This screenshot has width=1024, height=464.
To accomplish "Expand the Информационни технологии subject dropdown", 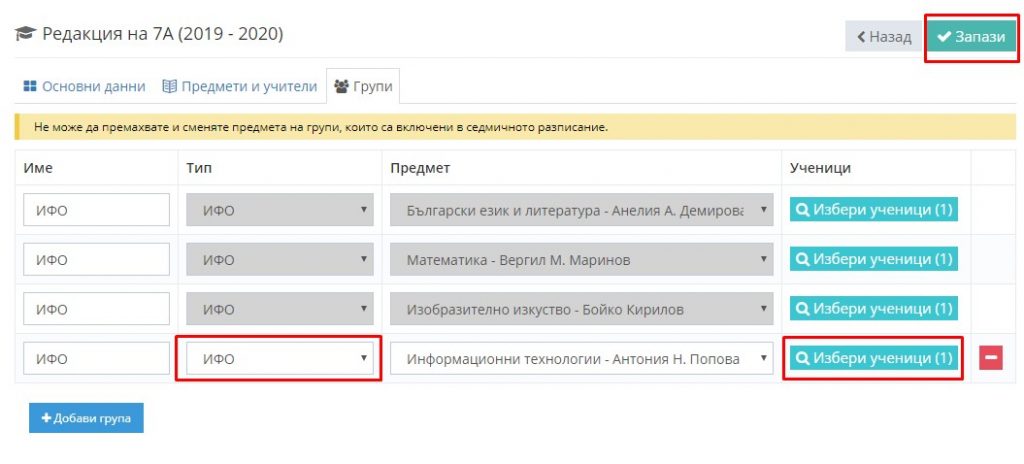I will tap(582, 359).
